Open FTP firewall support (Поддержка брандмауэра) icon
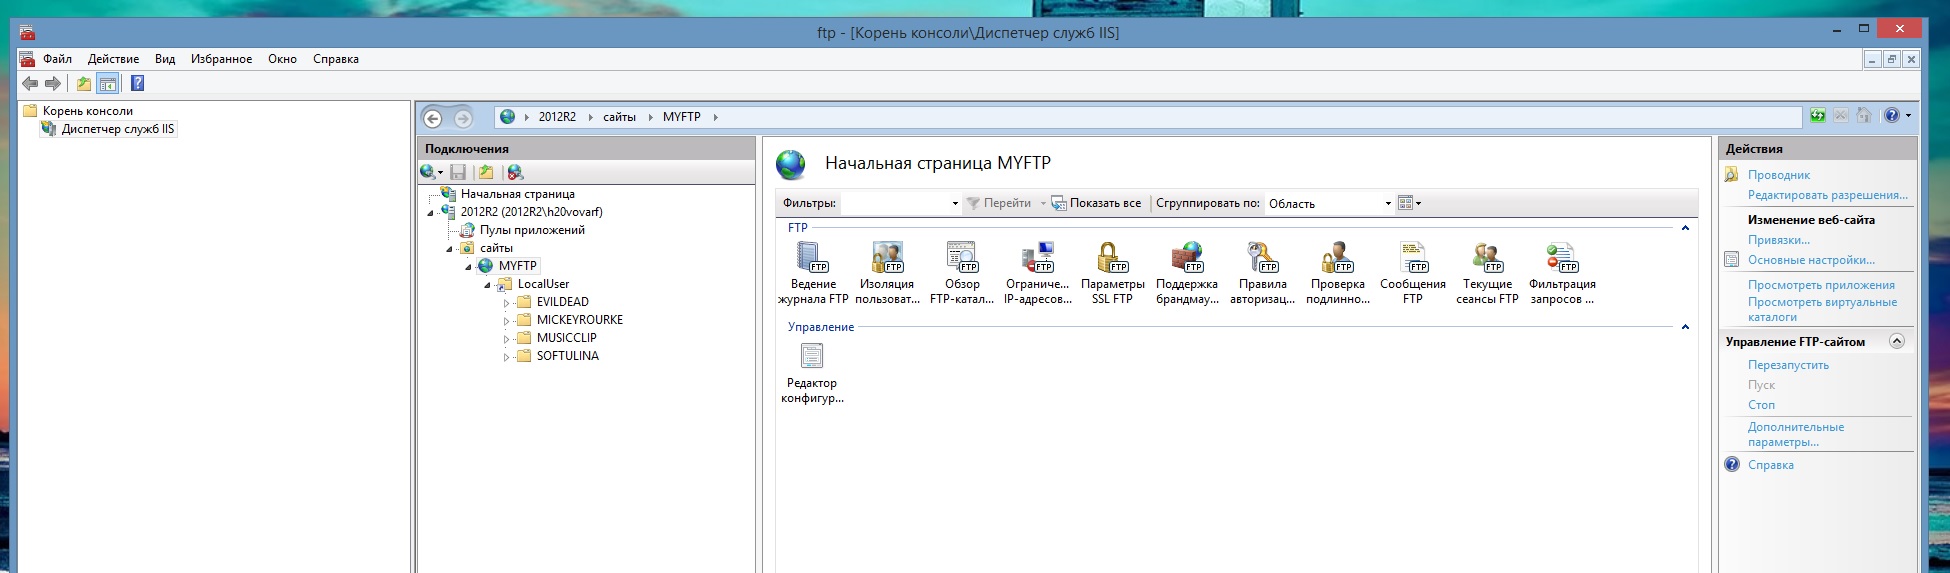 [x=1187, y=258]
